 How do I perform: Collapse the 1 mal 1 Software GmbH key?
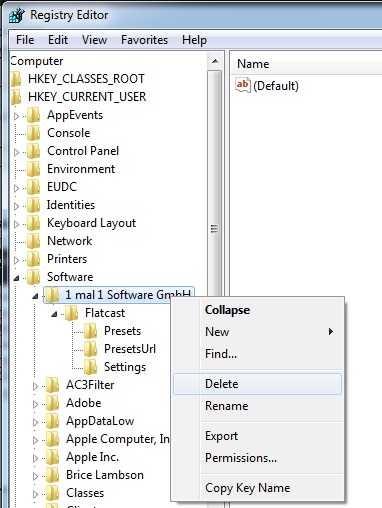(x=35, y=296)
